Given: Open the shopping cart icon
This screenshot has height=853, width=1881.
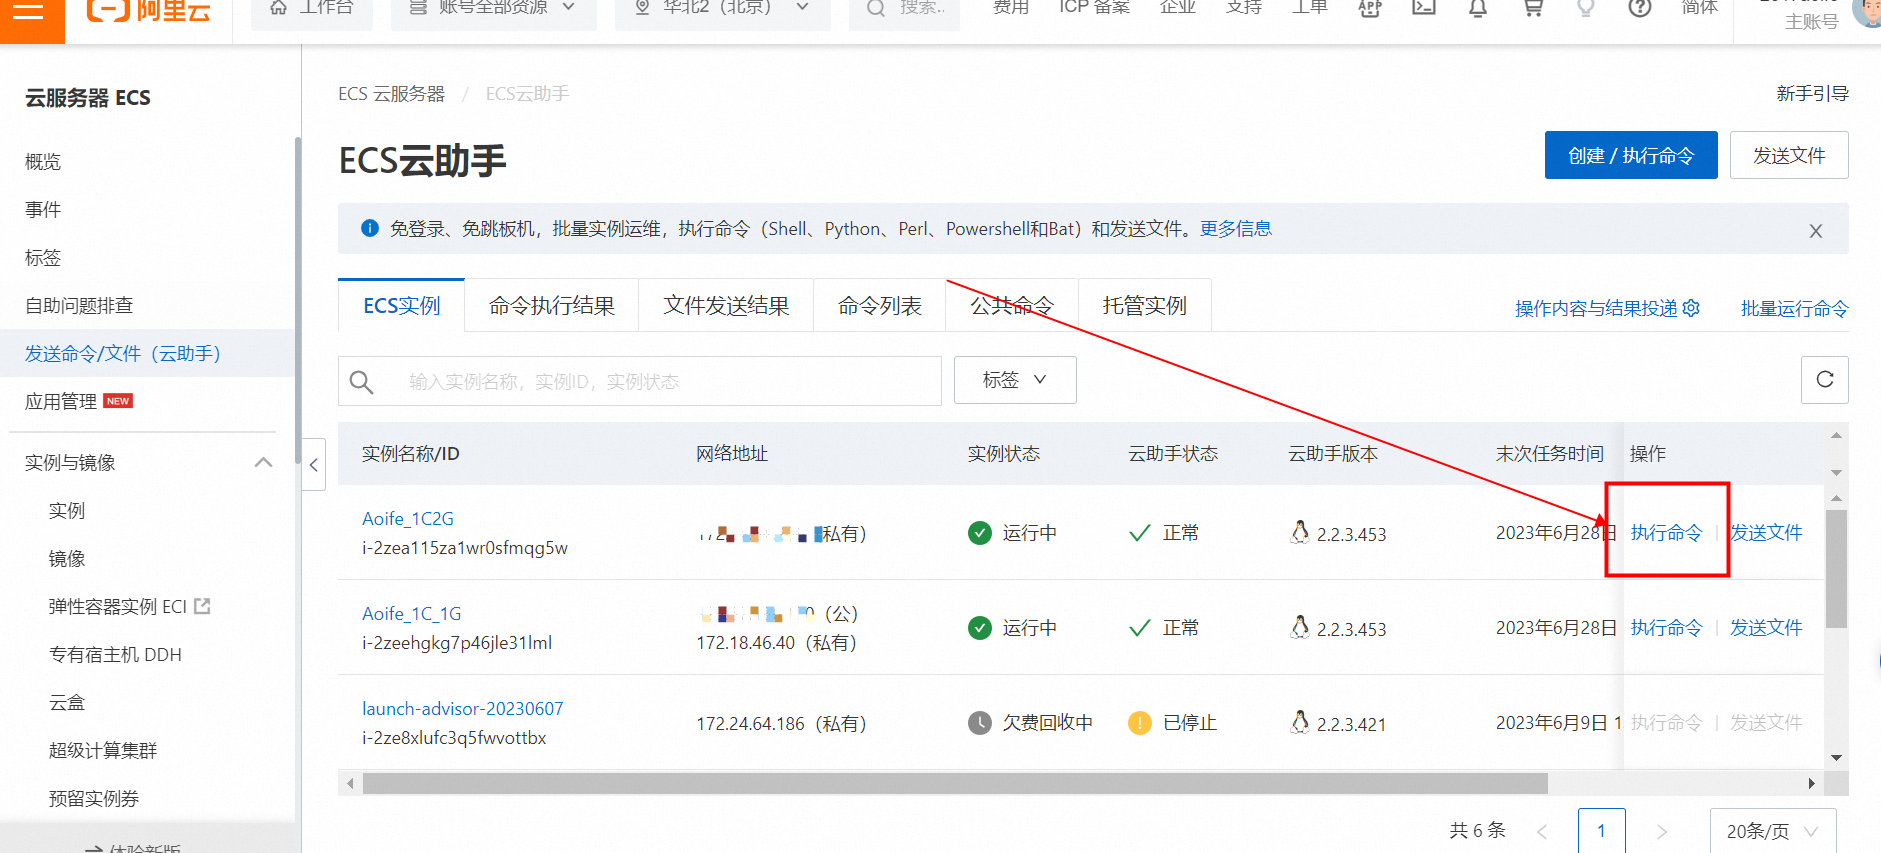Looking at the screenshot, I should coord(1533,8).
